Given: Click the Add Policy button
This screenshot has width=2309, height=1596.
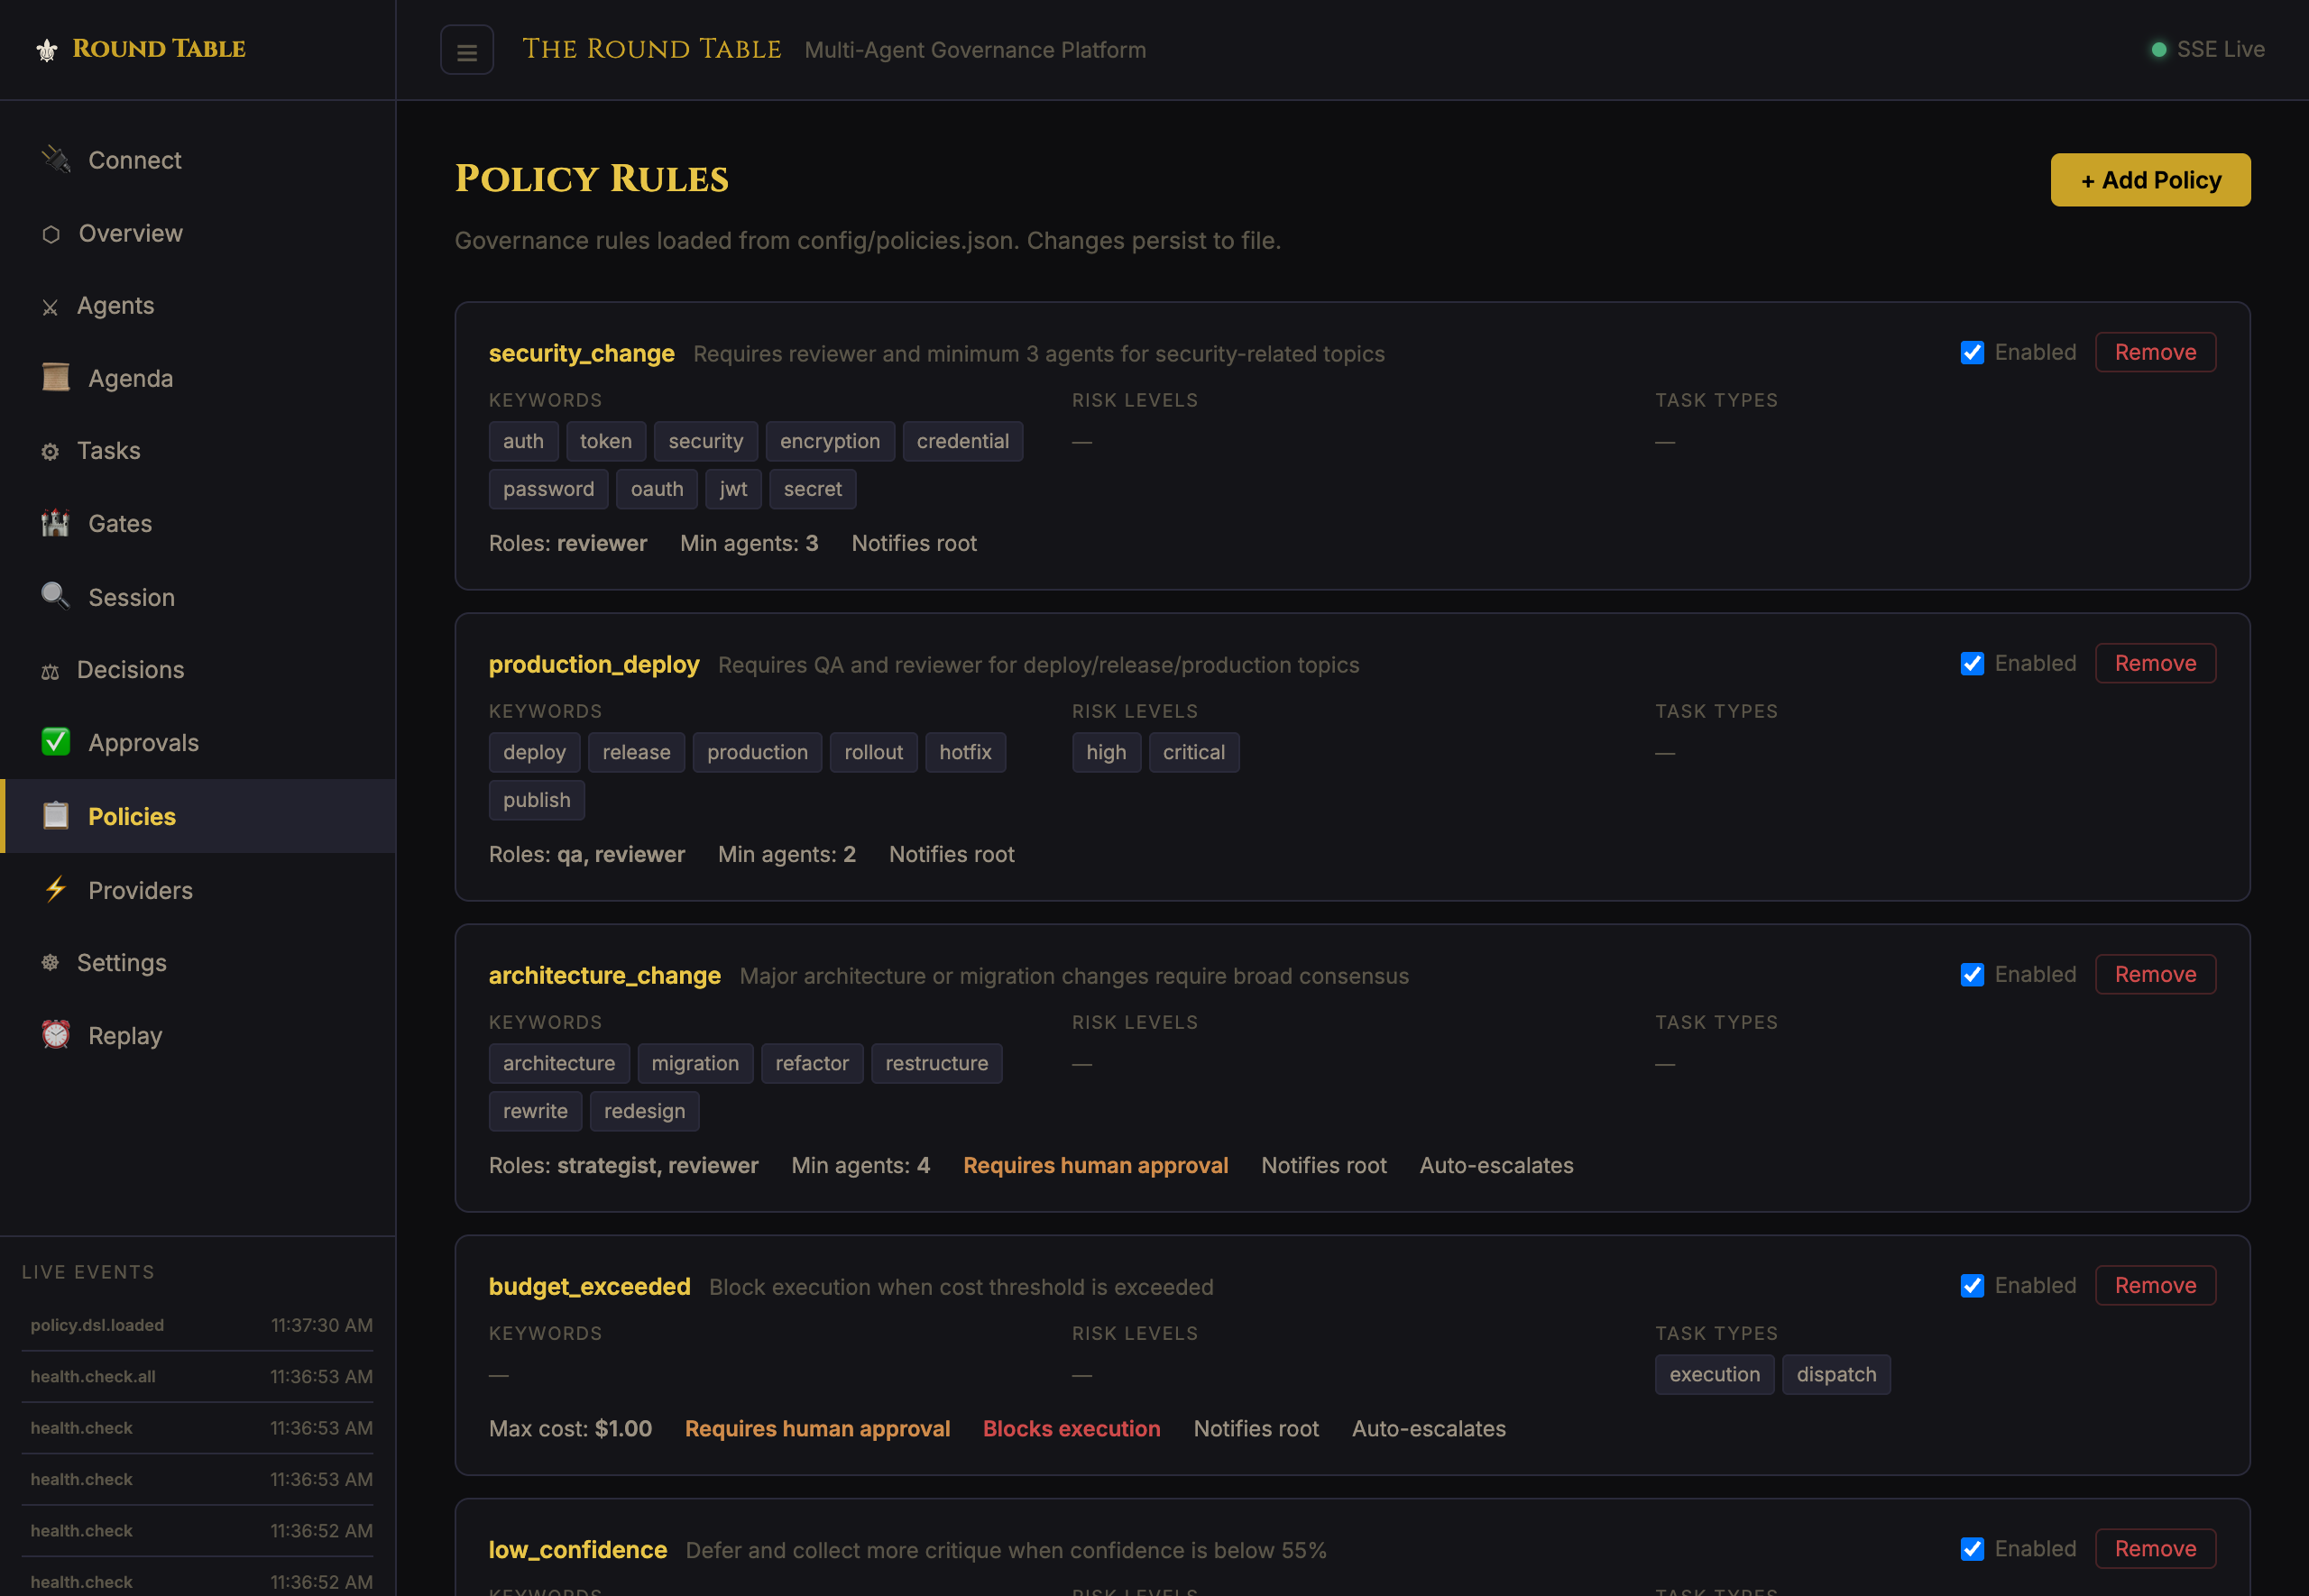Looking at the screenshot, I should pyautogui.click(x=2150, y=180).
